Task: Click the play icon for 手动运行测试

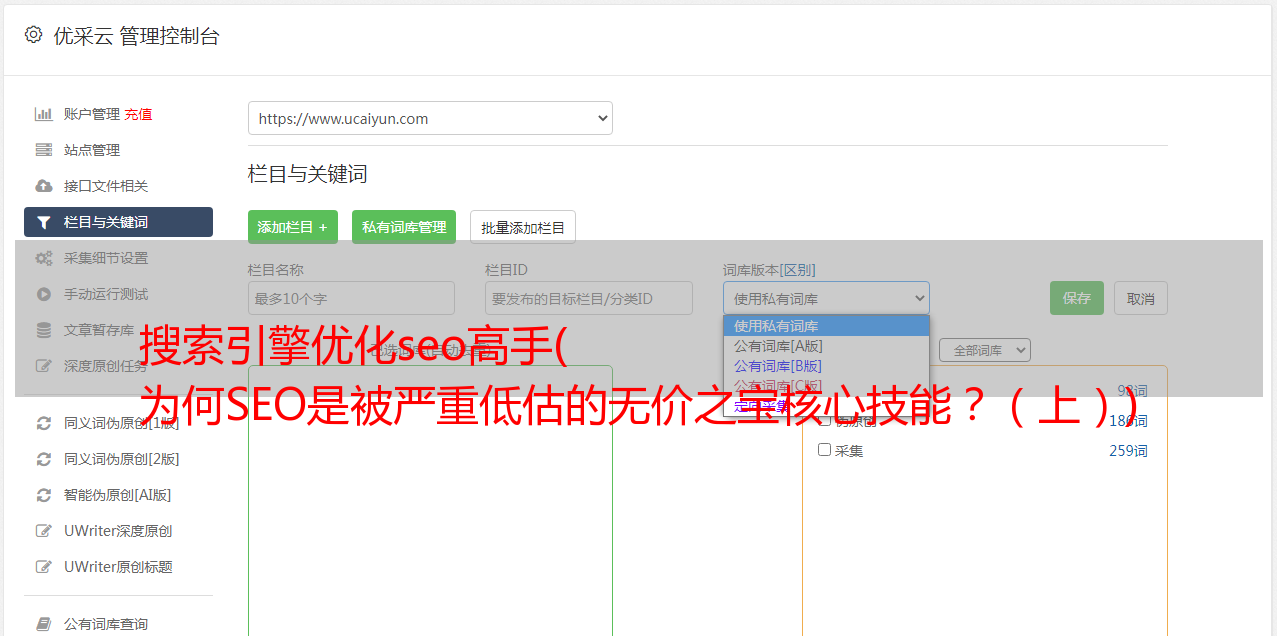Action: (x=44, y=294)
